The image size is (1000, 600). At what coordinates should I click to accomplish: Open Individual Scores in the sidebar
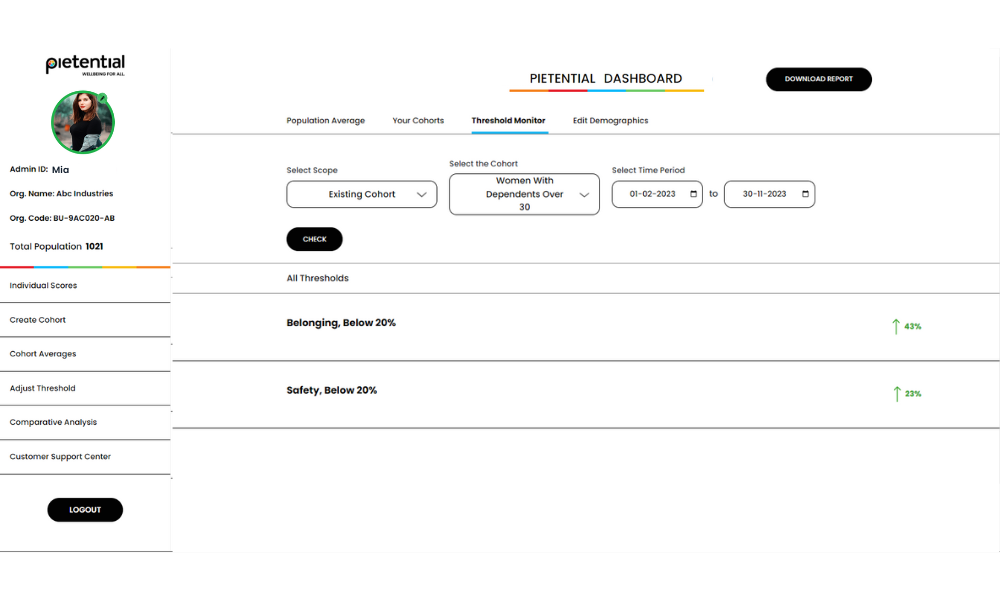tap(43, 286)
